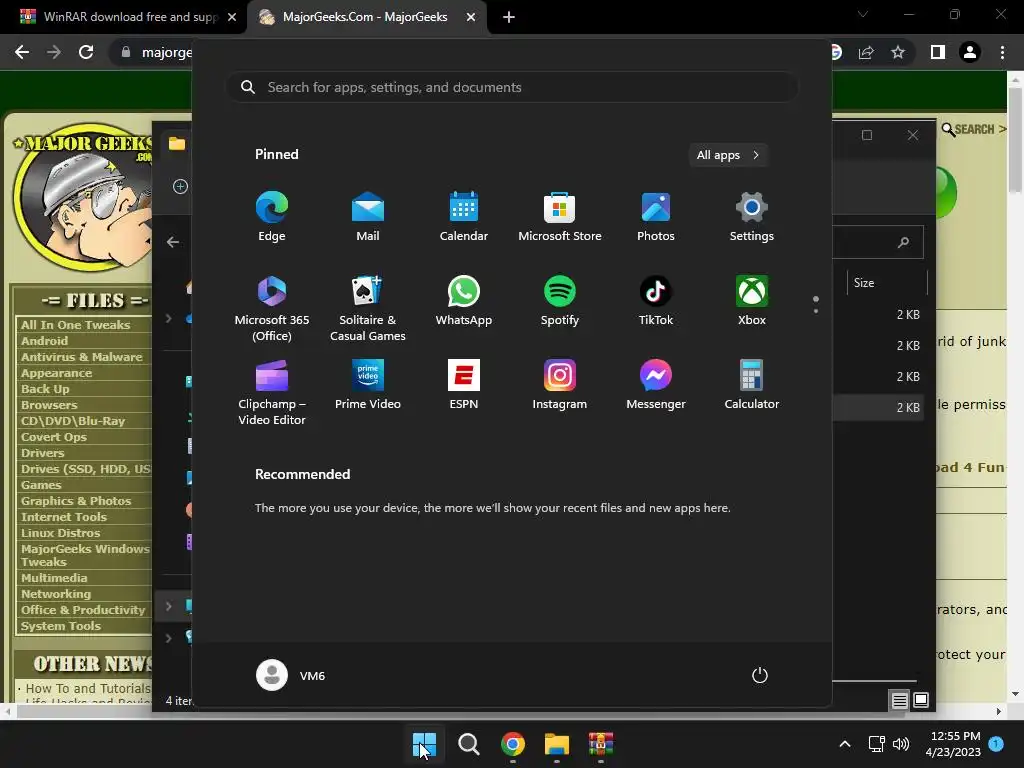Click the Windows Start button on taskbar
Screen dimensions: 1024x768
point(424,744)
